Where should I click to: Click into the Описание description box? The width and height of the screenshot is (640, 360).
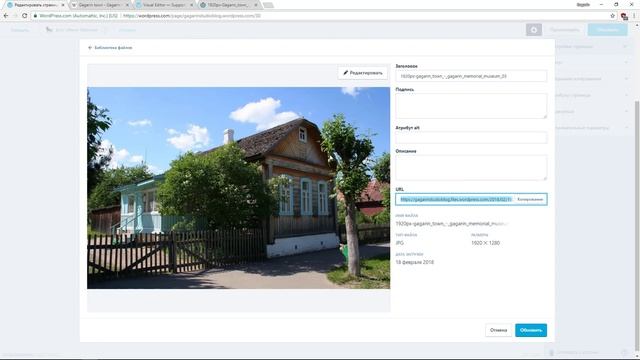coord(471,168)
